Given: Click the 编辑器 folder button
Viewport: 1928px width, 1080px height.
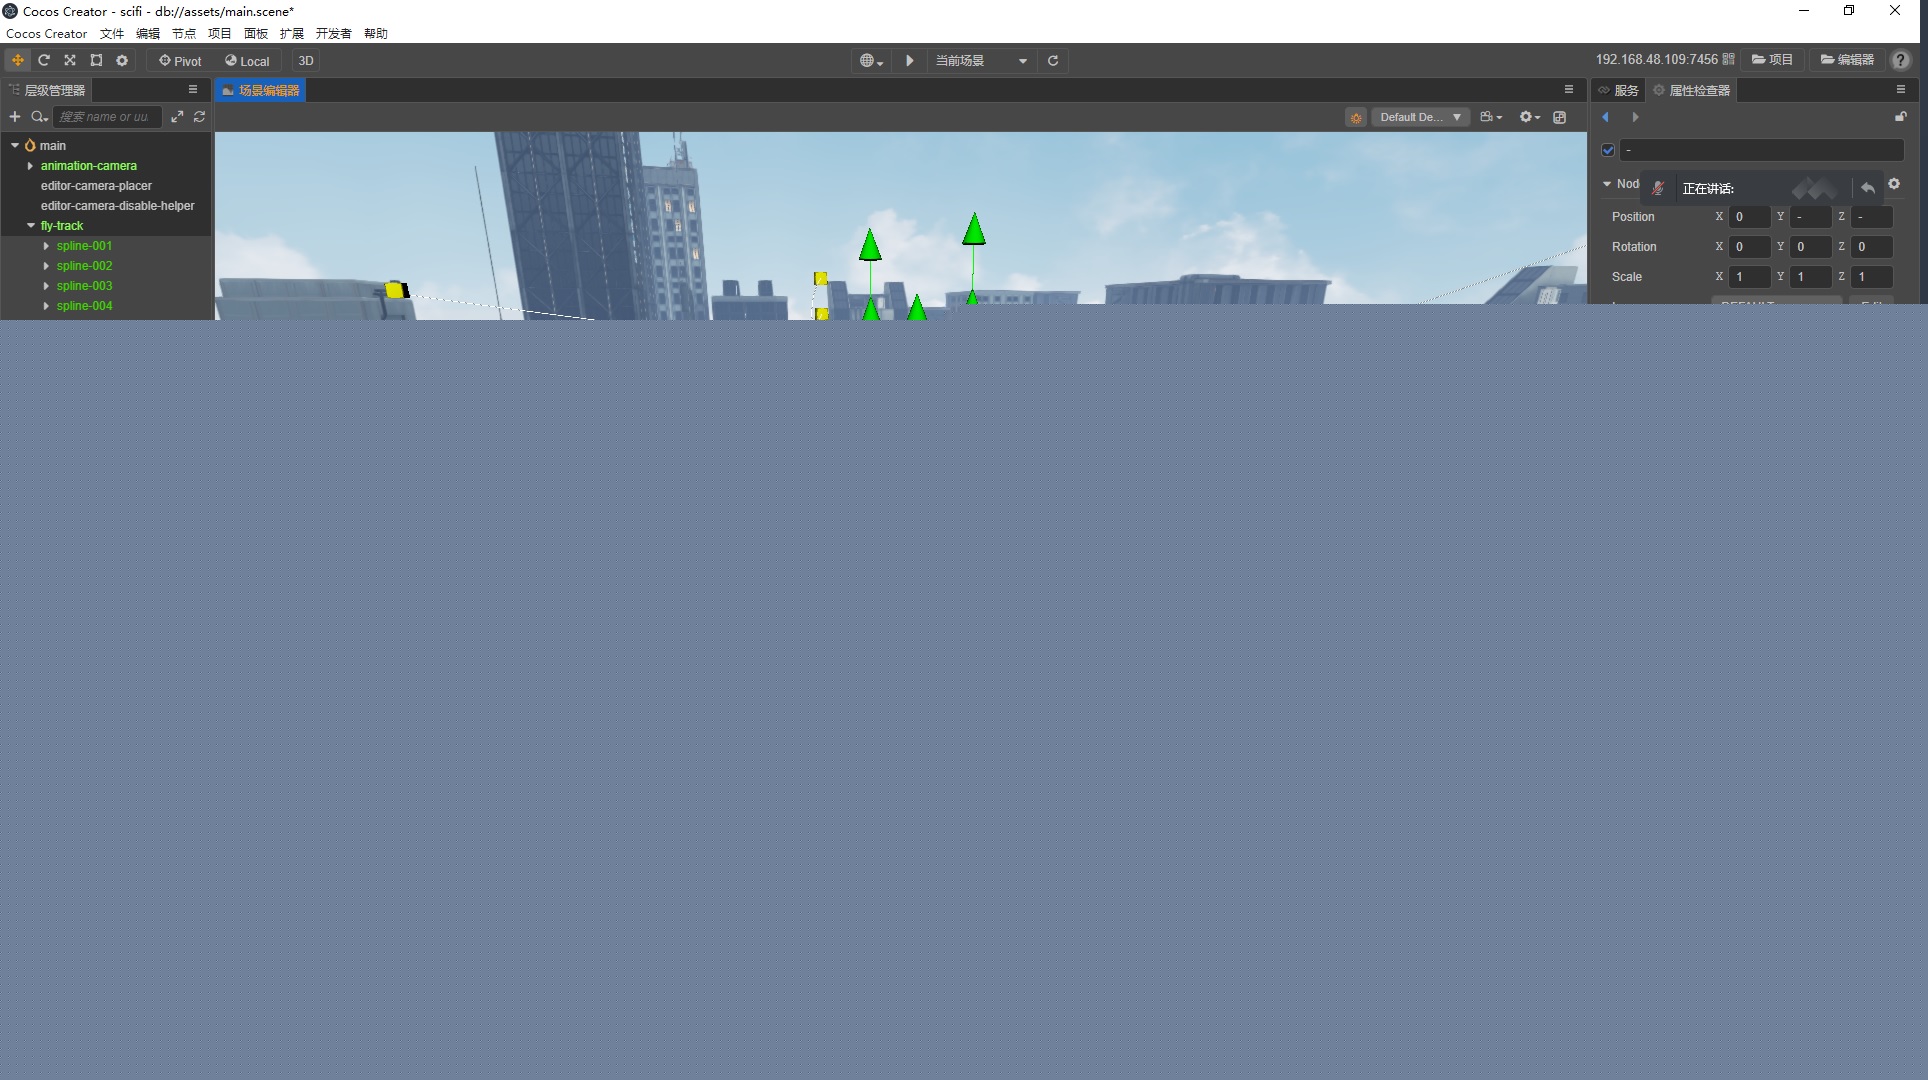Looking at the screenshot, I should [1847, 60].
